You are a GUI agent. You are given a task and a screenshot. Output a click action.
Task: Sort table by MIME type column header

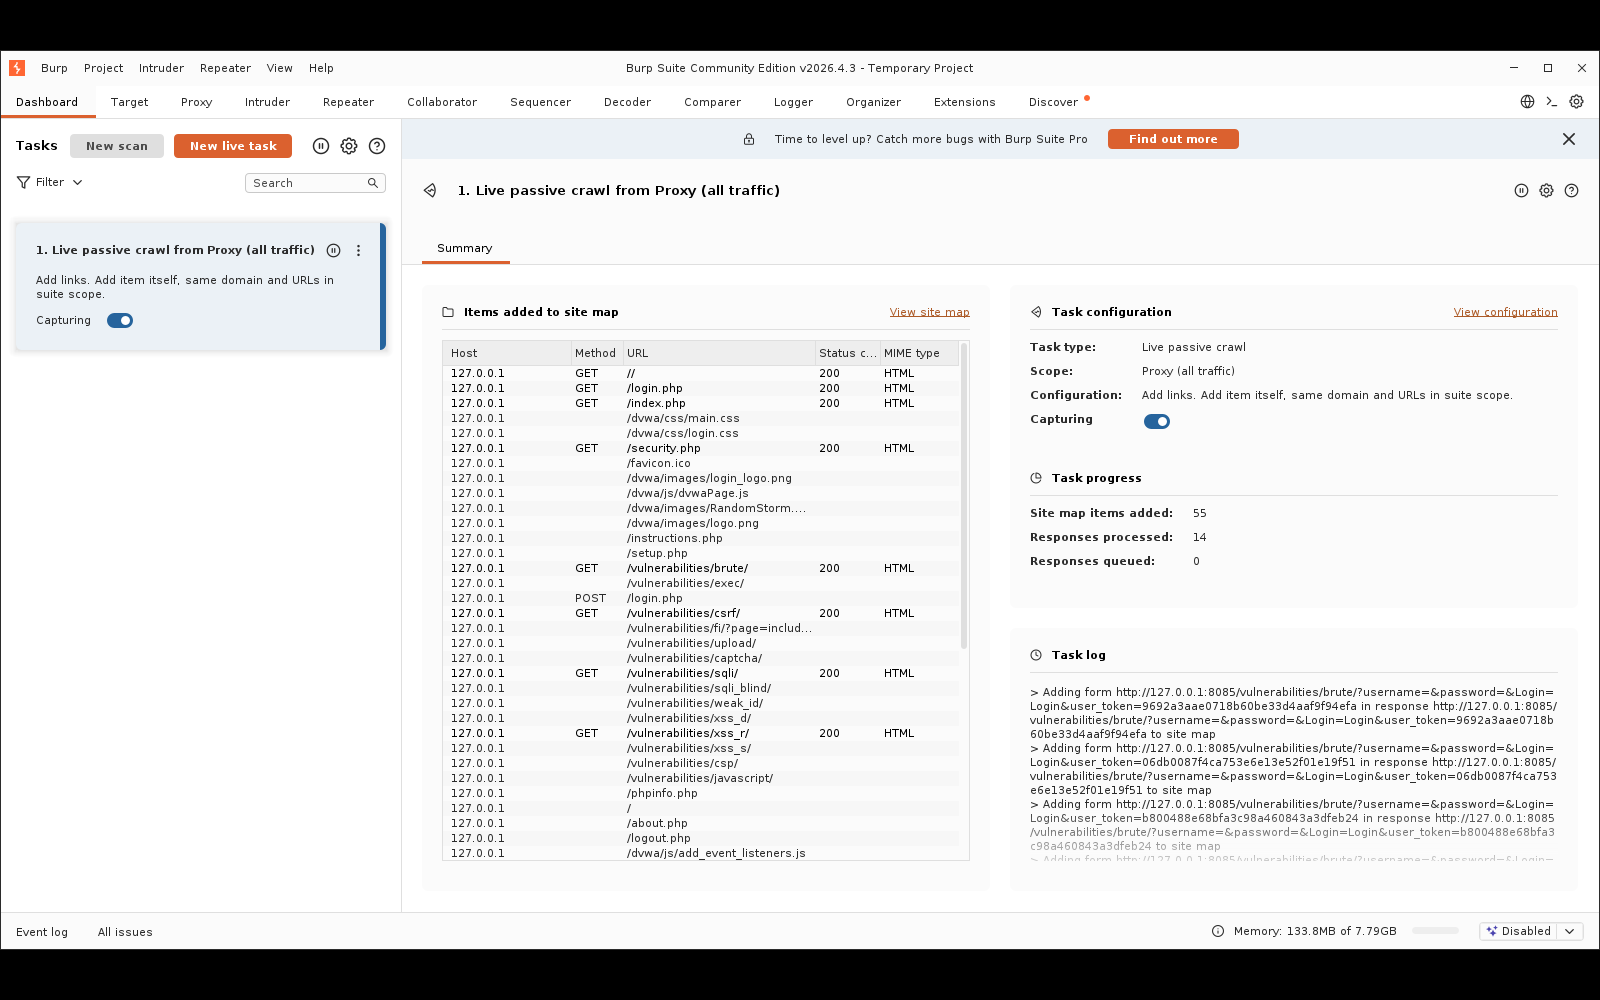click(919, 353)
